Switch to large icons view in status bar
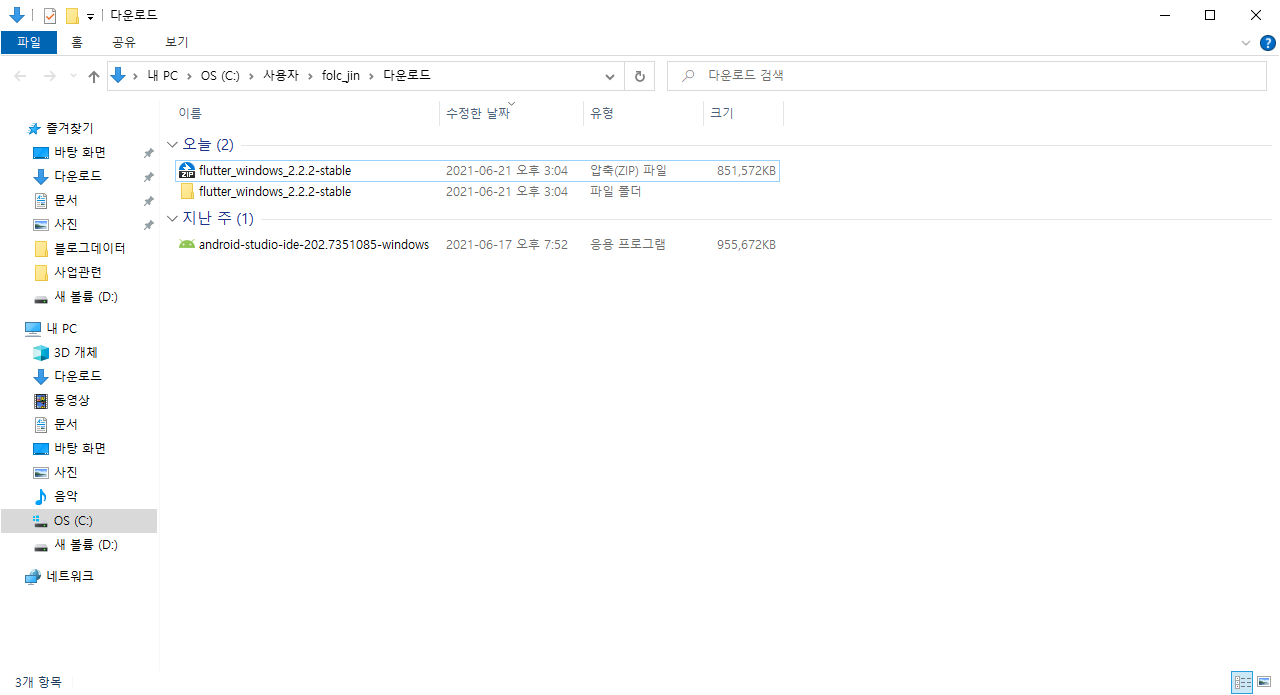Screen dimensions: 1280x695 pos(1264,682)
